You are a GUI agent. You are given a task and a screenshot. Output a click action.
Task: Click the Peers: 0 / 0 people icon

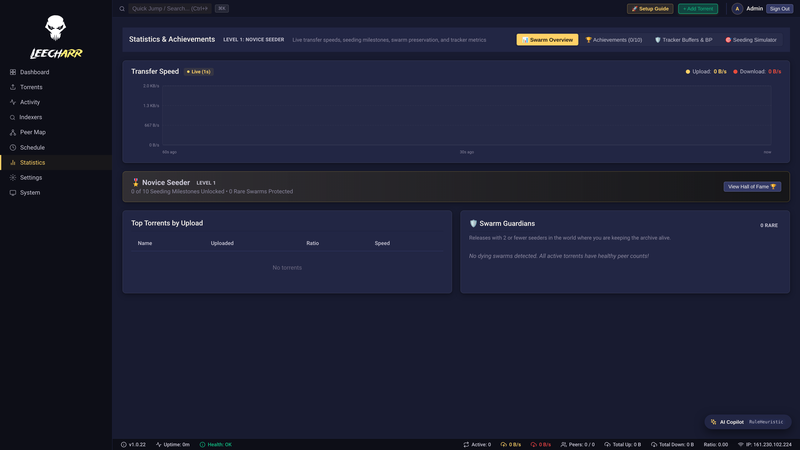pyautogui.click(x=564, y=445)
